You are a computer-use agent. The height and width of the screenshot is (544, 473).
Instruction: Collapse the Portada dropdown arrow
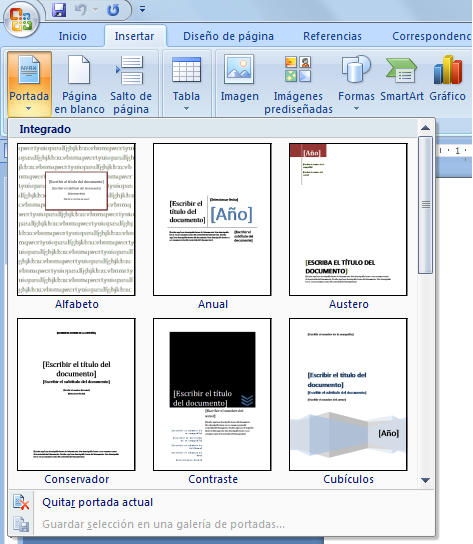pyautogui.click(x=28, y=109)
